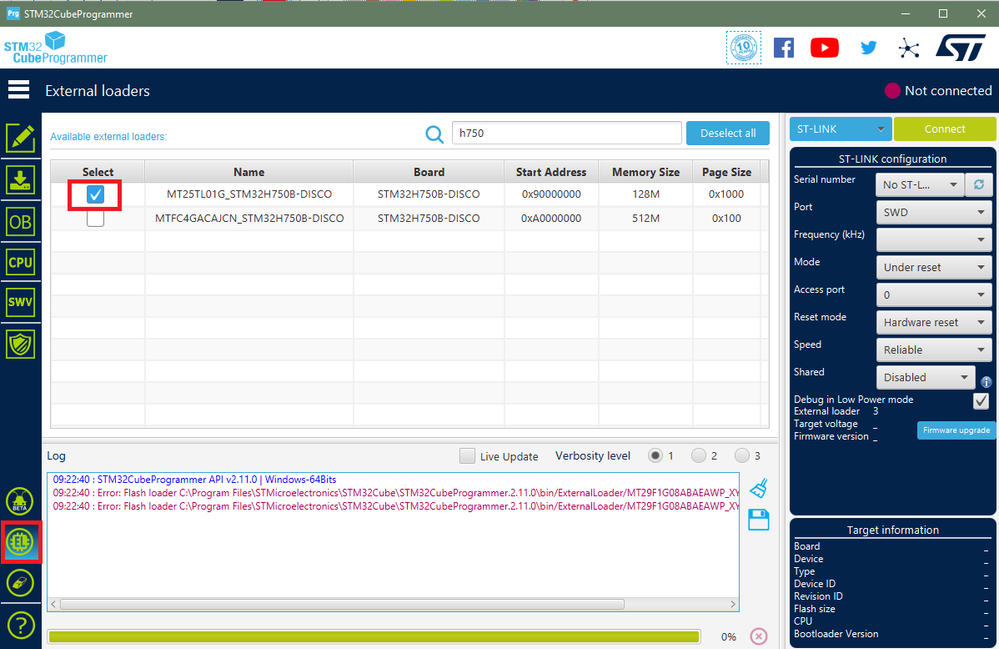Toggle Debug in Low Power mode checkbox
Screen dimensions: 999x649
[x=981, y=401]
